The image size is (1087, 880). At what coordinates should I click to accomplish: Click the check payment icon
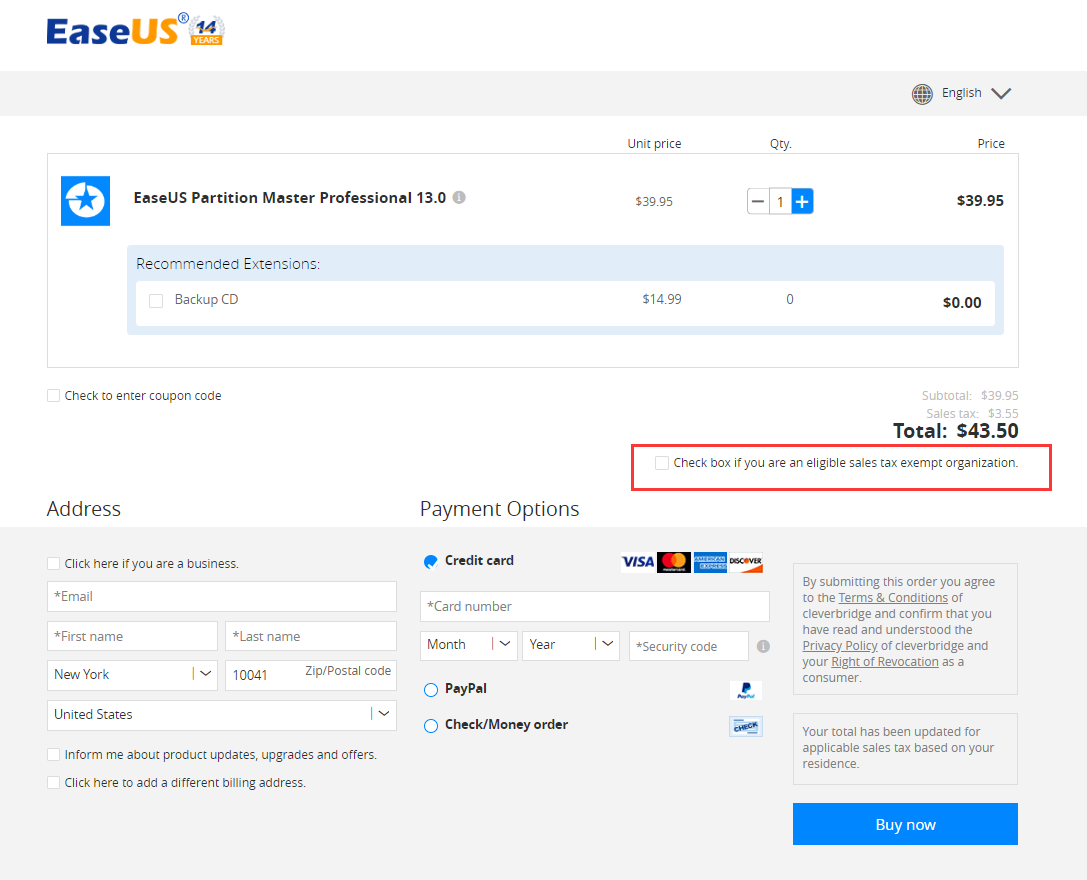tap(746, 726)
